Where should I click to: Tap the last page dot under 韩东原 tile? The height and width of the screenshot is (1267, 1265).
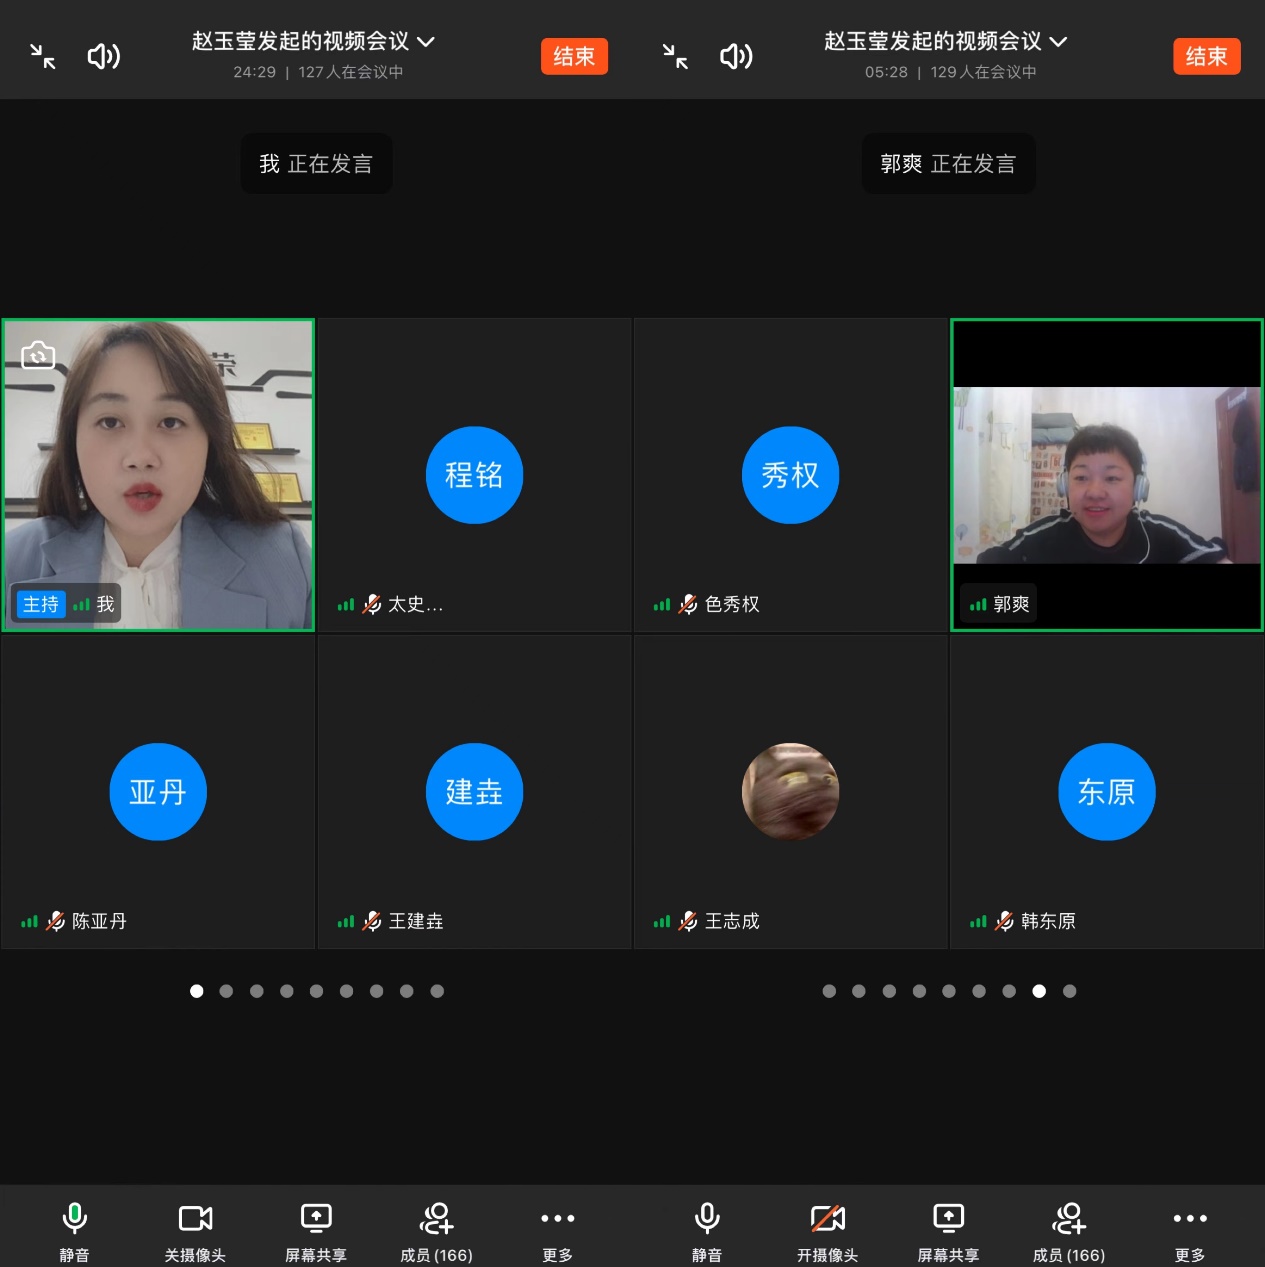pos(1069,991)
